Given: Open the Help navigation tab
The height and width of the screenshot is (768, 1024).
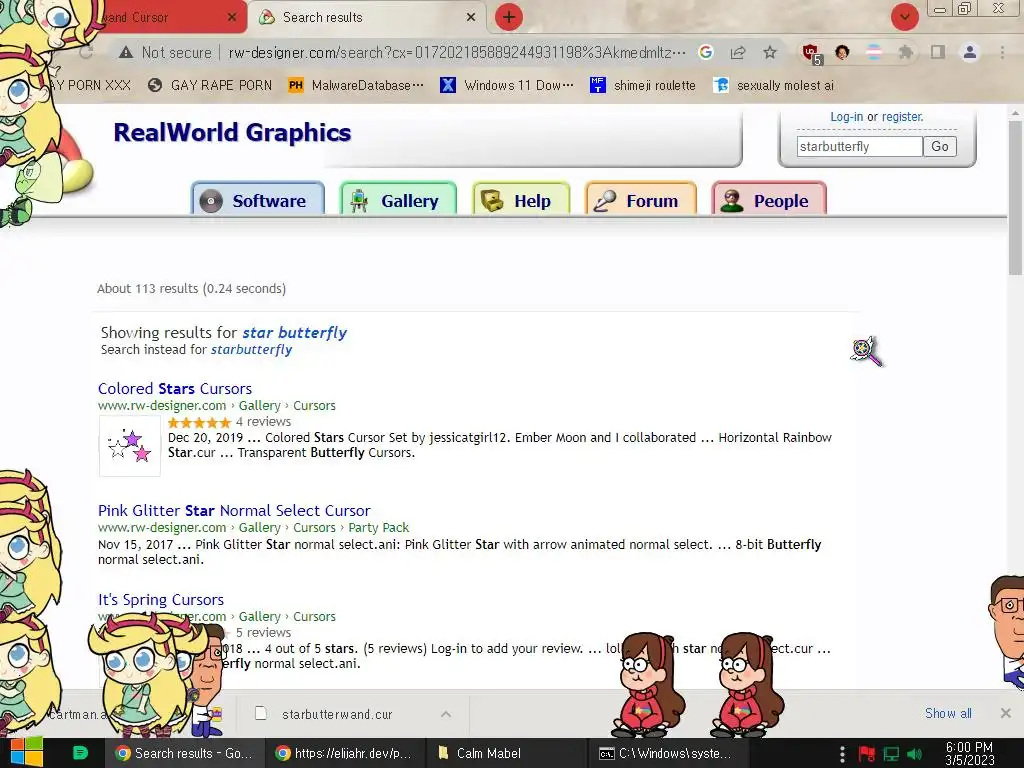Looking at the screenshot, I should pos(521,199).
